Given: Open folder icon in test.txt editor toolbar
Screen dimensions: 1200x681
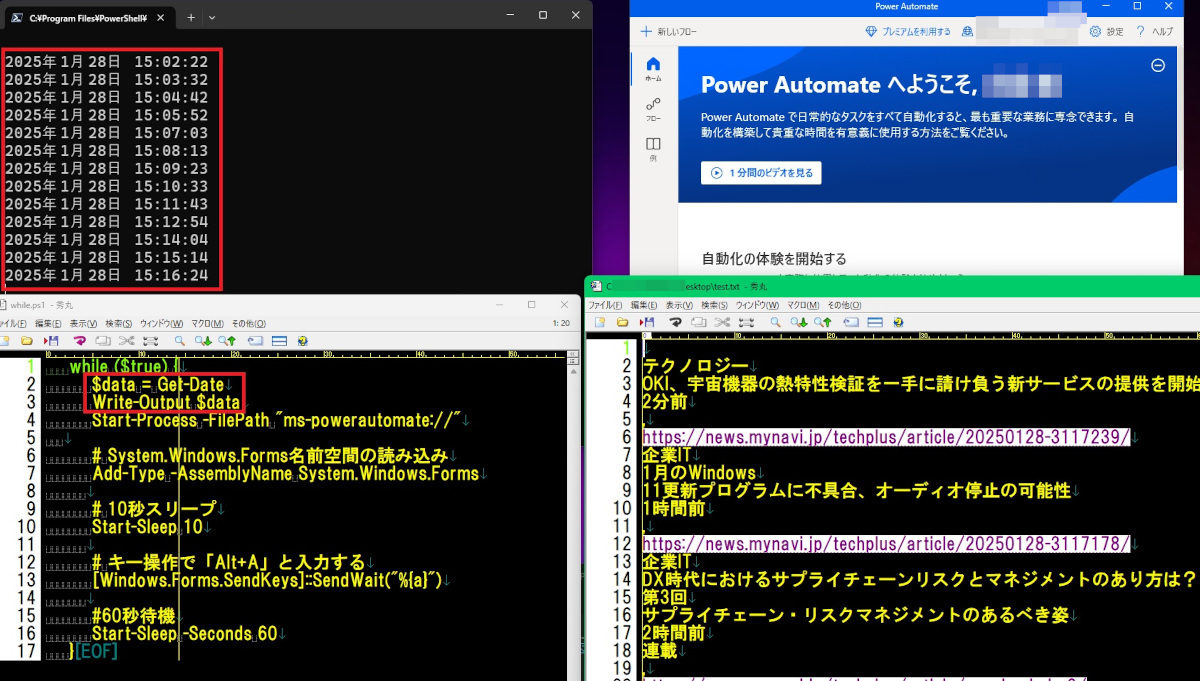Looking at the screenshot, I should [x=623, y=322].
